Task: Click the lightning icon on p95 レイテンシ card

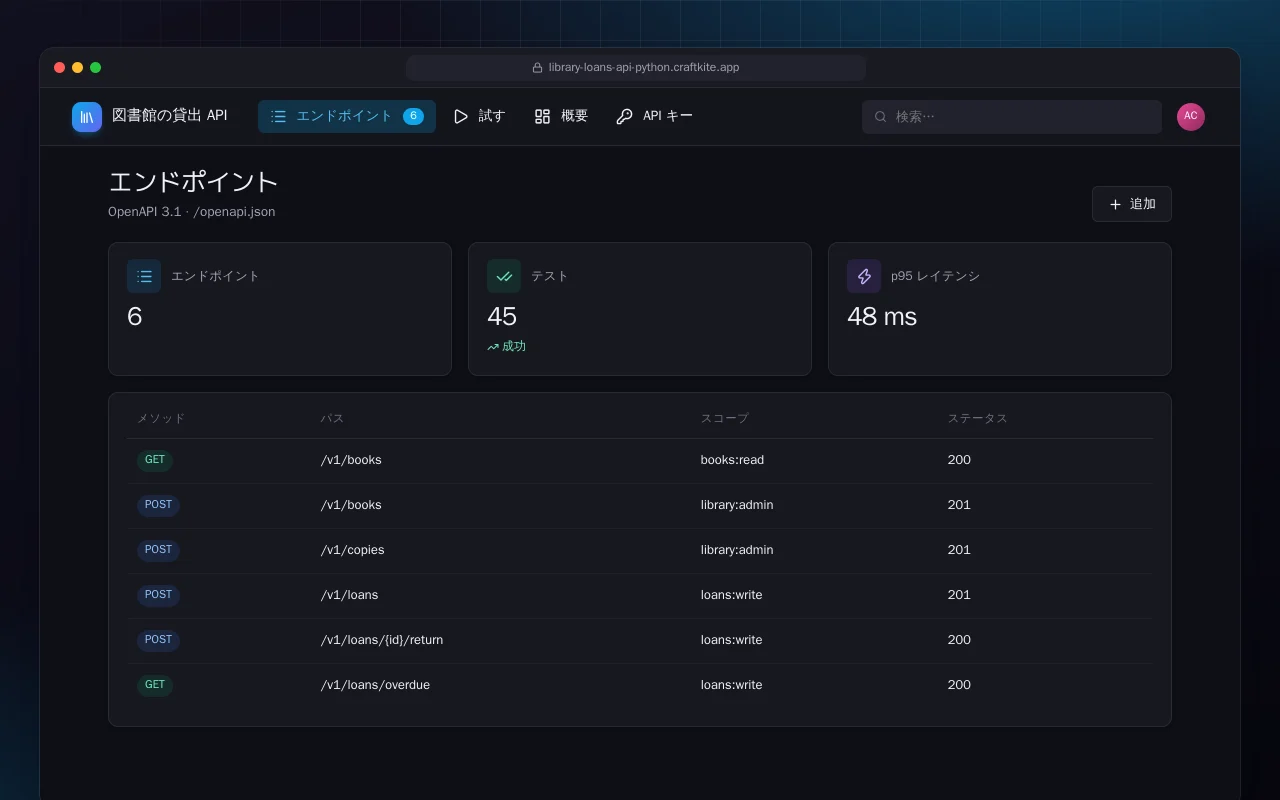Action: point(864,276)
